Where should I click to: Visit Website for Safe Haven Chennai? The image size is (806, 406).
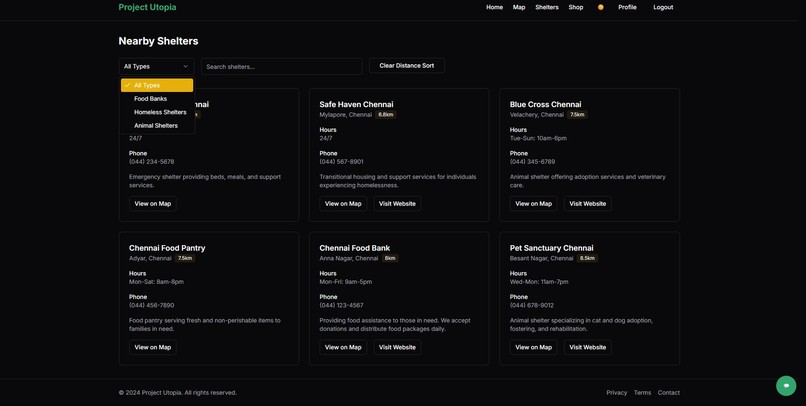[x=397, y=204]
